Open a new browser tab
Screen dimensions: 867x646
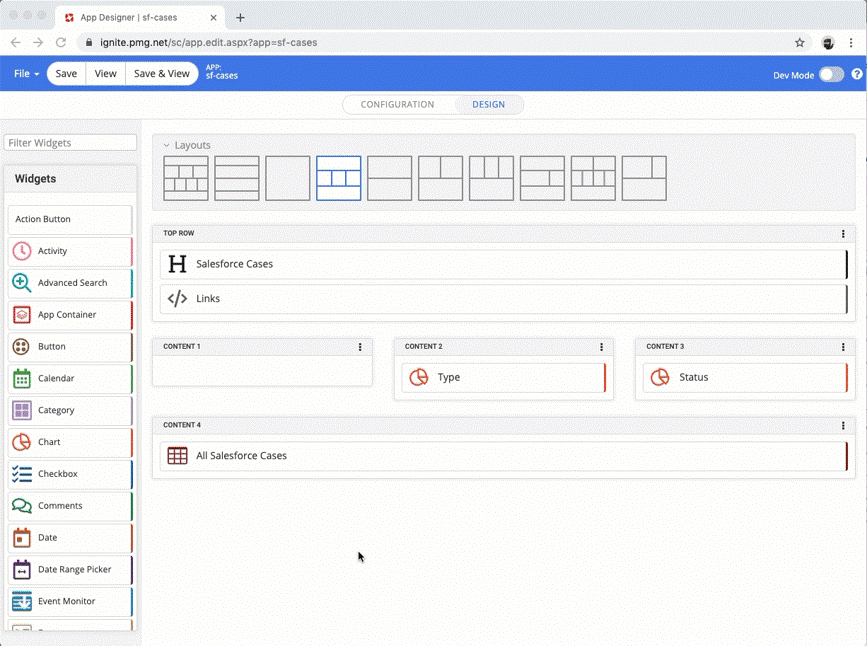point(240,18)
